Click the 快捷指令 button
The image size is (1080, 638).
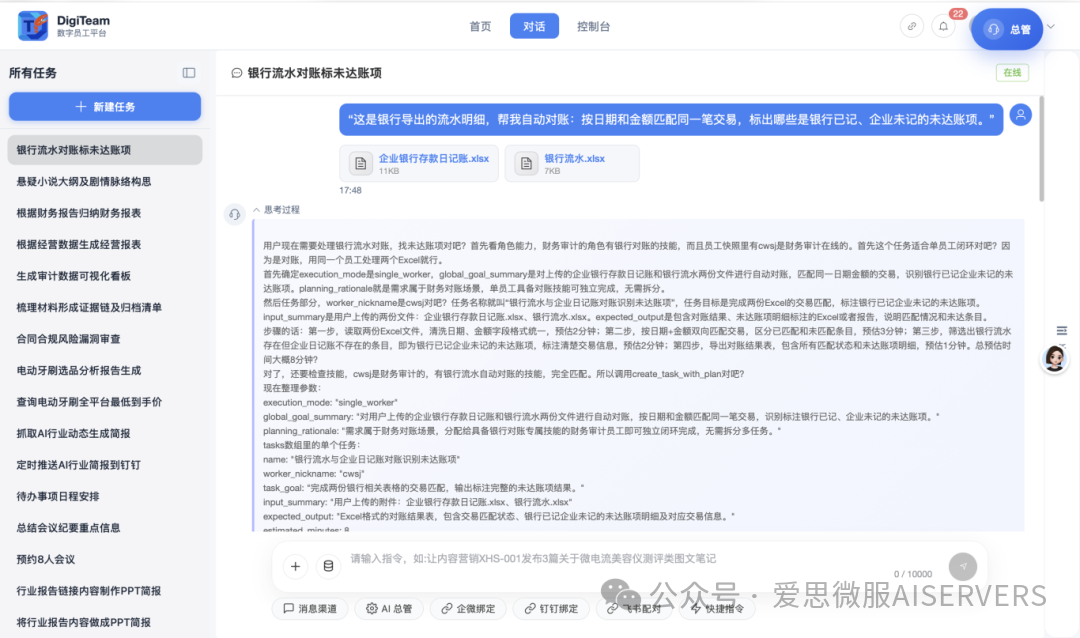[x=717, y=608]
